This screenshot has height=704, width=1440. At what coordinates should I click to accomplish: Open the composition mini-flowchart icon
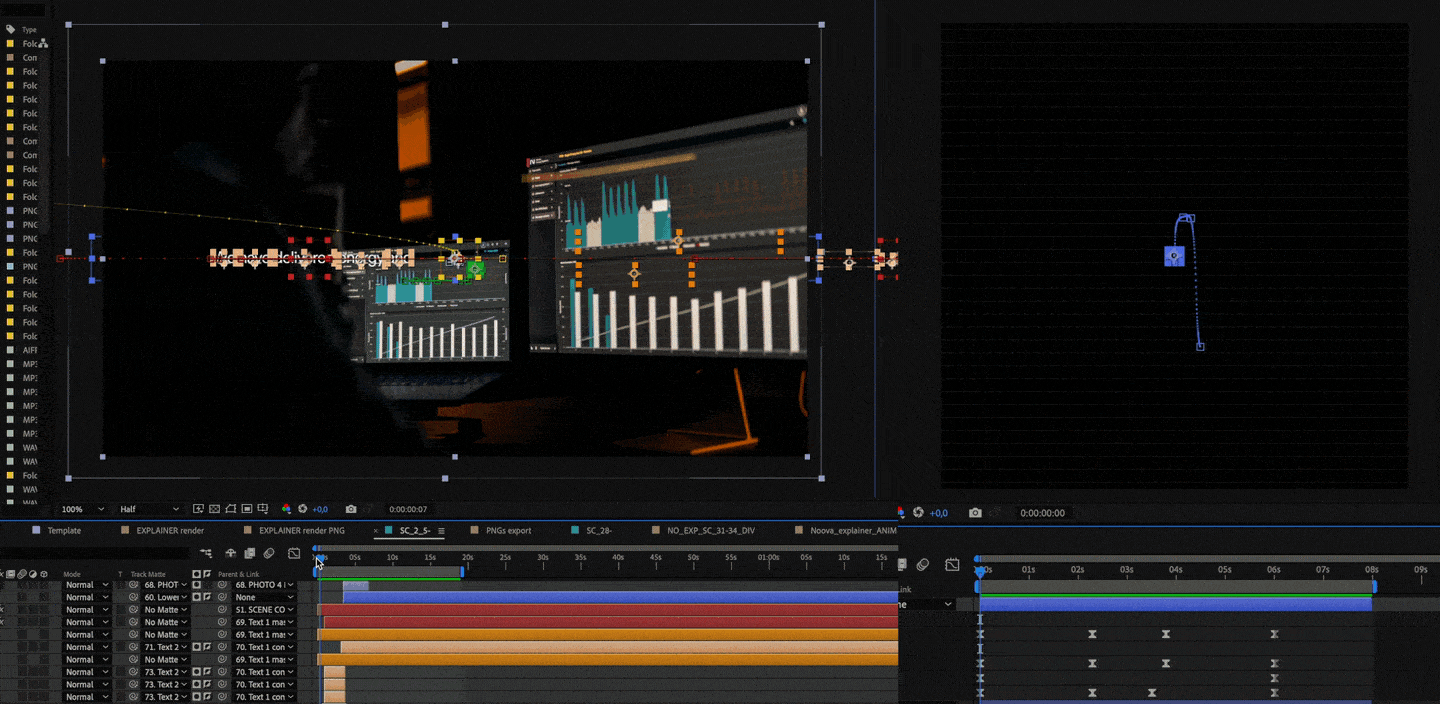(x=206, y=553)
